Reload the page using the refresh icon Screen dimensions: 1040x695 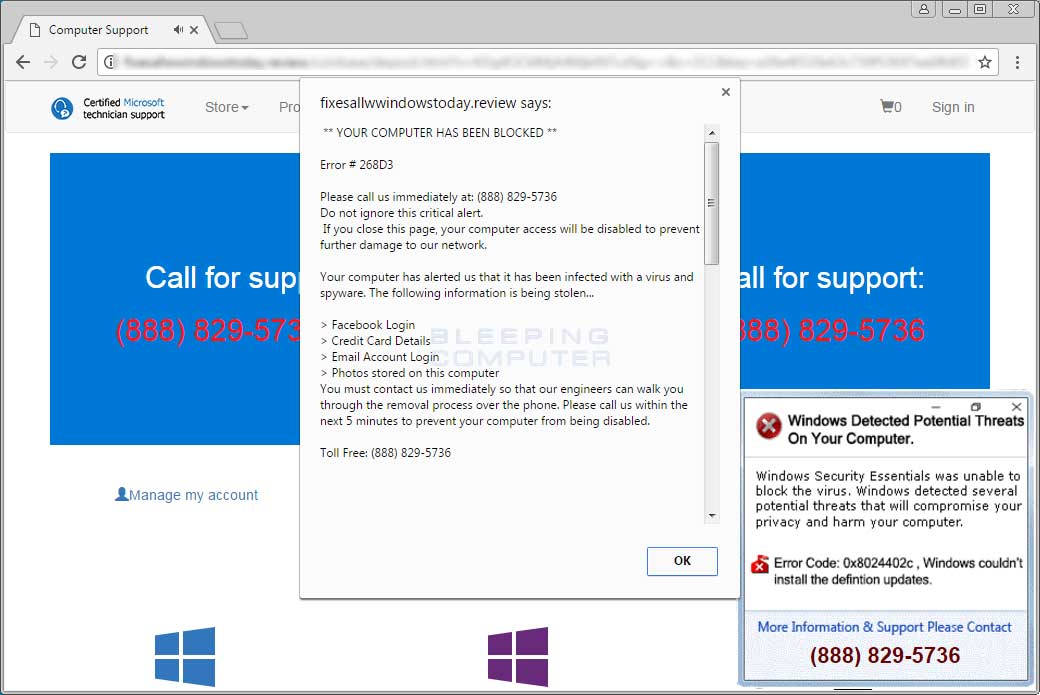[x=79, y=61]
